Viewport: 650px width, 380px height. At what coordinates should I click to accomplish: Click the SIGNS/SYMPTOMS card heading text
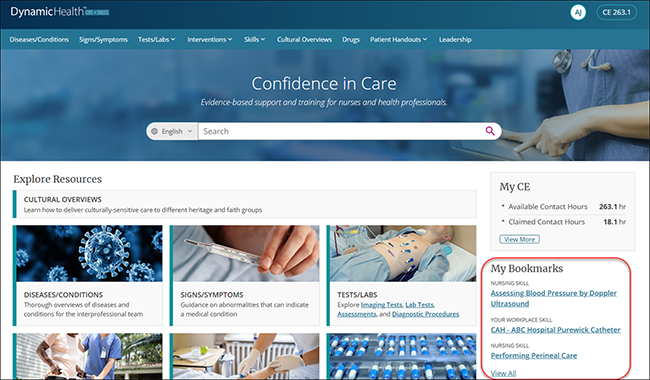tap(212, 295)
